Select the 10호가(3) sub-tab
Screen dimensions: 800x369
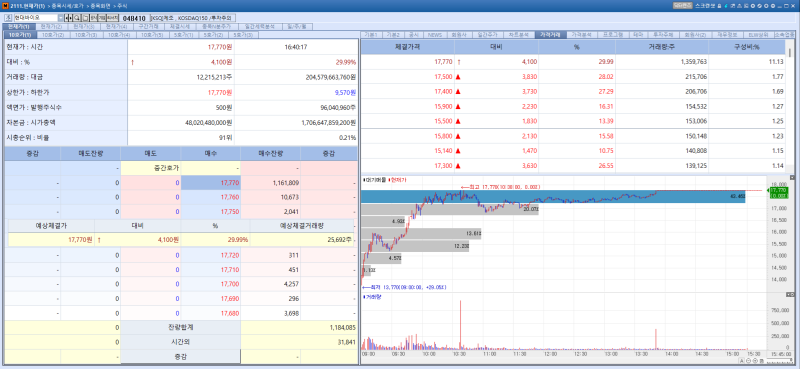point(86,35)
